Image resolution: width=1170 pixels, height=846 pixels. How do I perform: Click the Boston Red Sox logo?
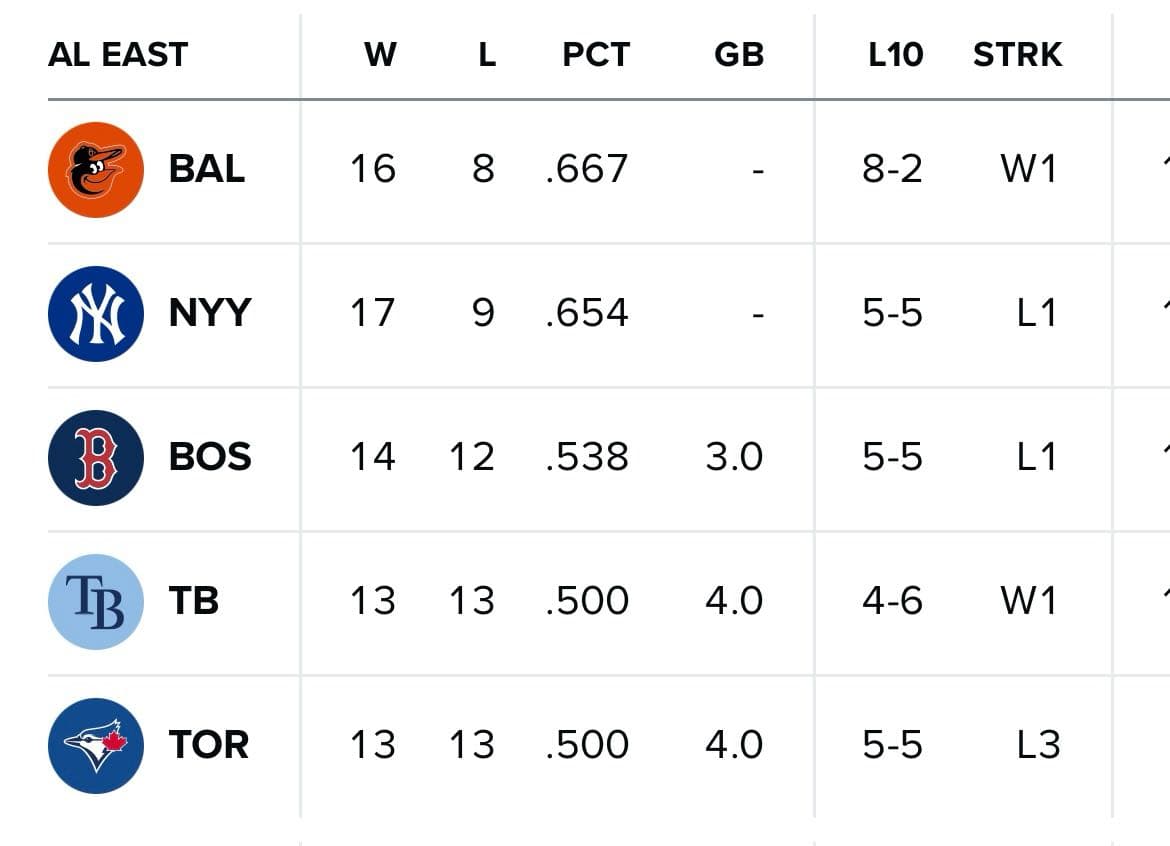point(96,458)
